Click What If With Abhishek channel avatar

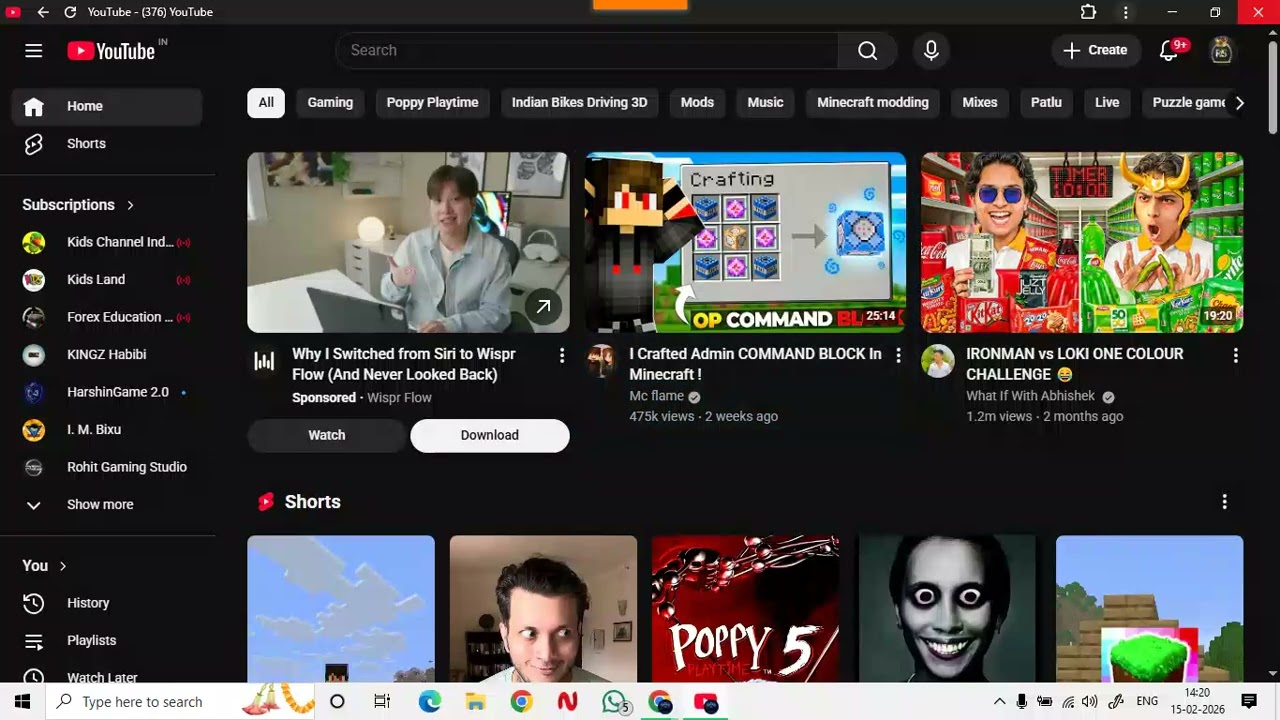[938, 361]
